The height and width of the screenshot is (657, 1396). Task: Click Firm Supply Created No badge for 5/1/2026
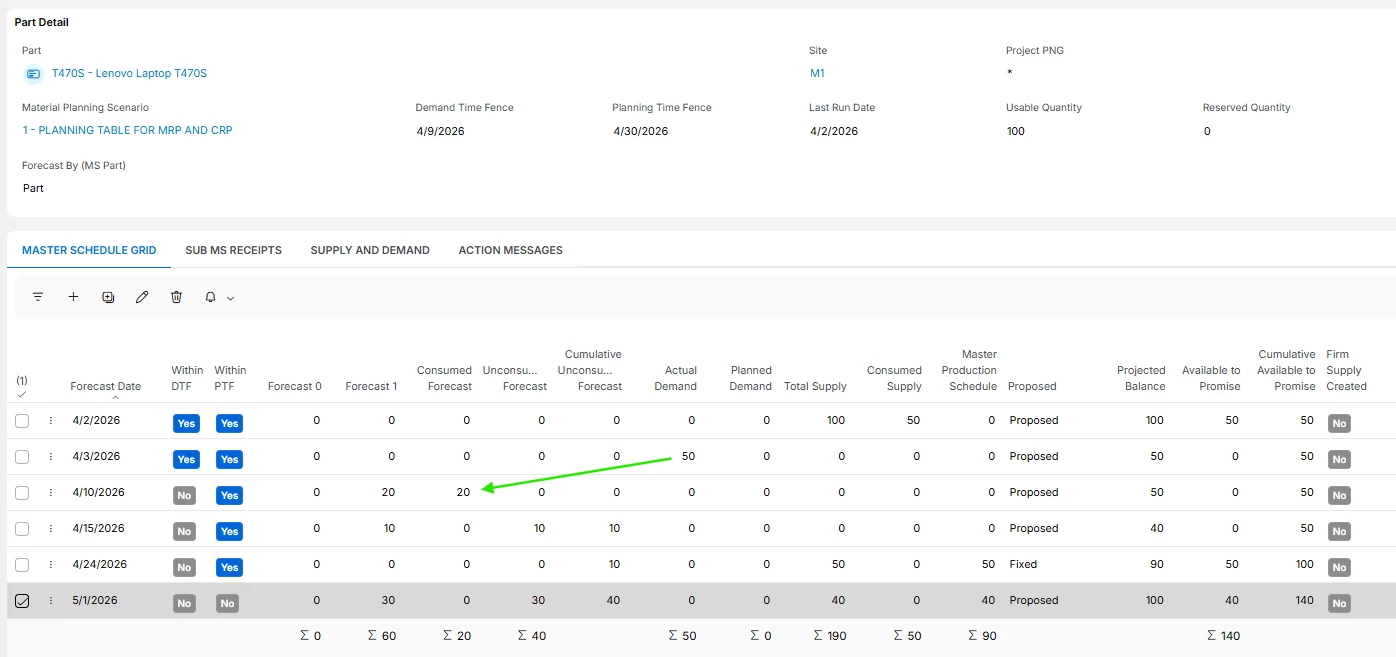[x=1339, y=603]
